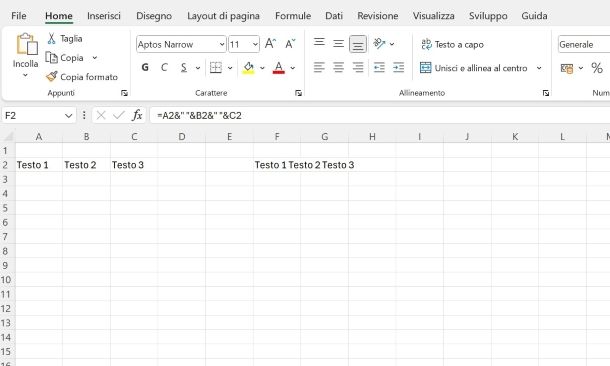Toggle bottom vertical alignment
This screenshot has width=610, height=366.
click(x=358, y=44)
